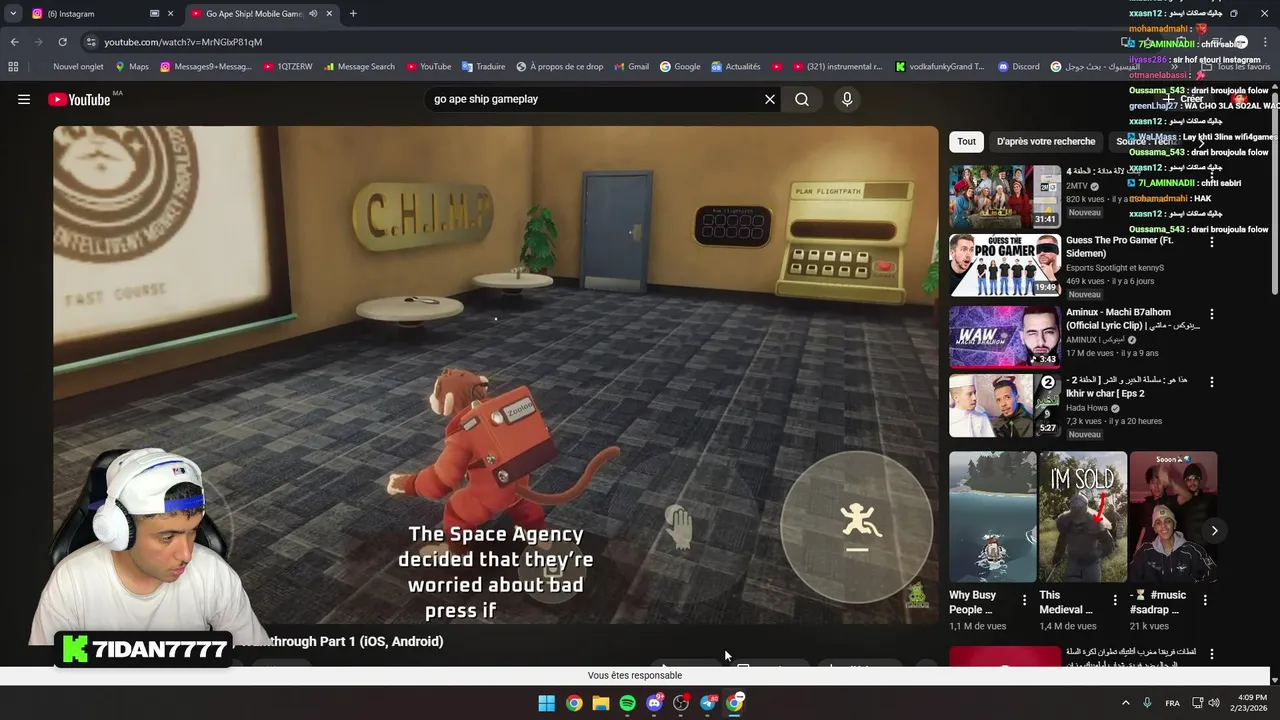Open options for Aminux Machi B7alhom
The image size is (1280, 720).
[1212, 312]
